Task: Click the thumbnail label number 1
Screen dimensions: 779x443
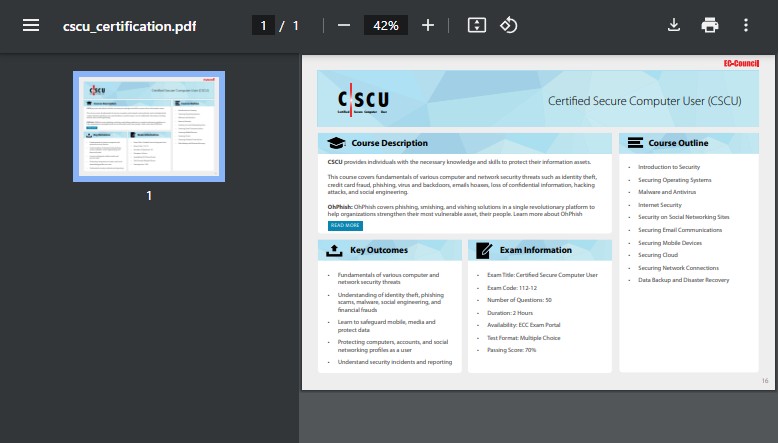Action: [x=149, y=196]
